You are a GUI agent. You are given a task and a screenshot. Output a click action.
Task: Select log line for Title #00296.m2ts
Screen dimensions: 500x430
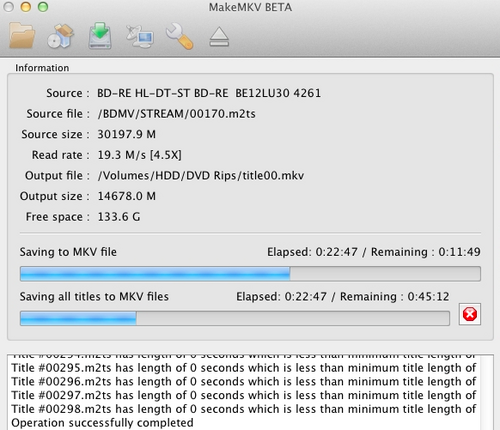coord(244,382)
